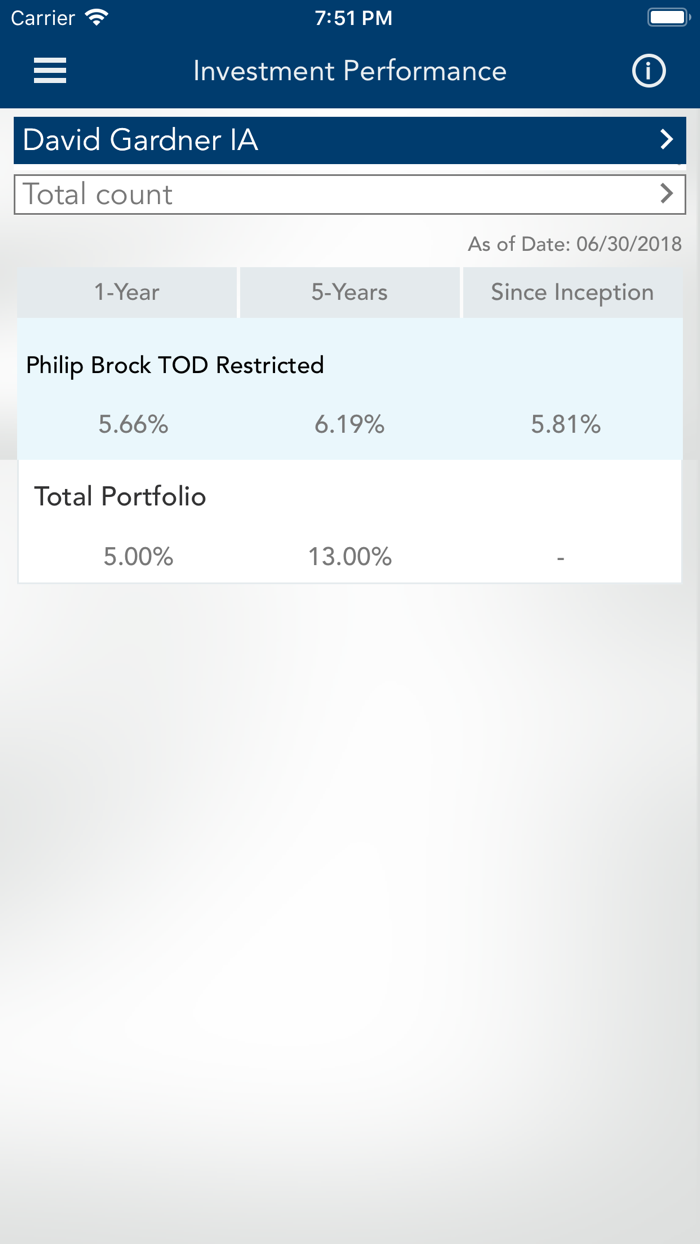Tap the 13.00% Total Portfolio value

[x=349, y=556]
